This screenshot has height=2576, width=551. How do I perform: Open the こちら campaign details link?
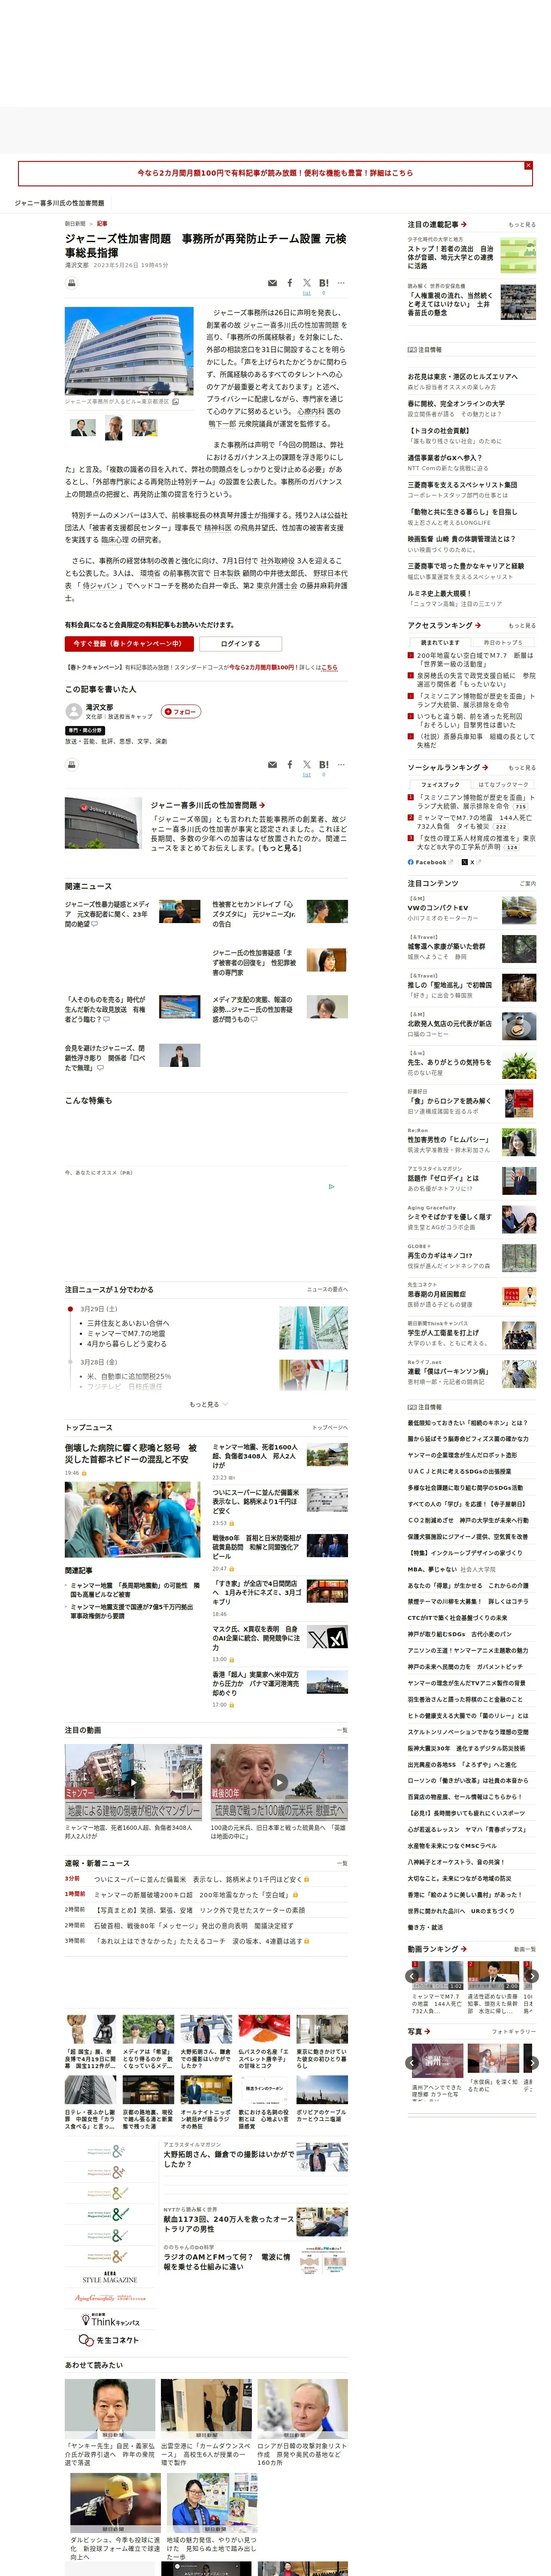[330, 667]
